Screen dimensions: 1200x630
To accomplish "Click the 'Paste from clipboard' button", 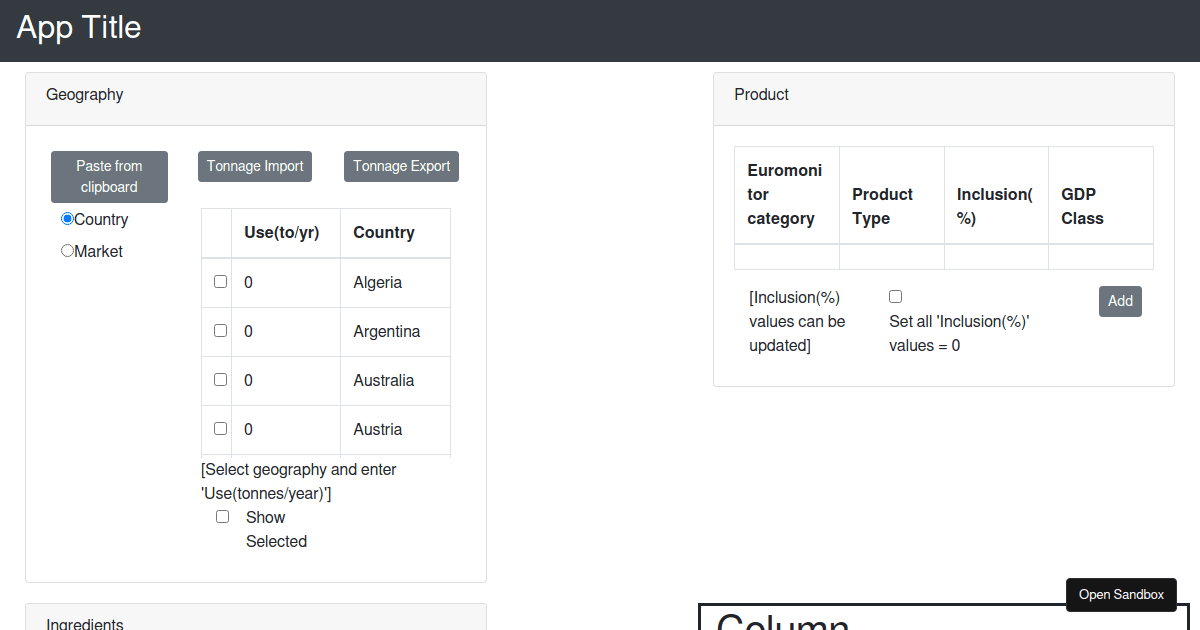I will 109,176.
